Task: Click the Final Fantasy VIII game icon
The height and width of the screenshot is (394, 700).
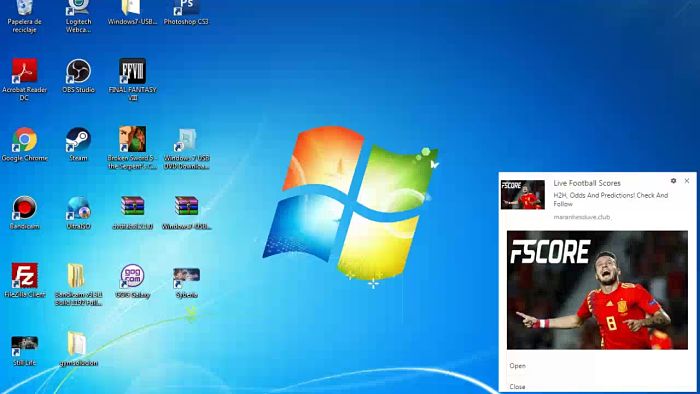Action: (133, 79)
